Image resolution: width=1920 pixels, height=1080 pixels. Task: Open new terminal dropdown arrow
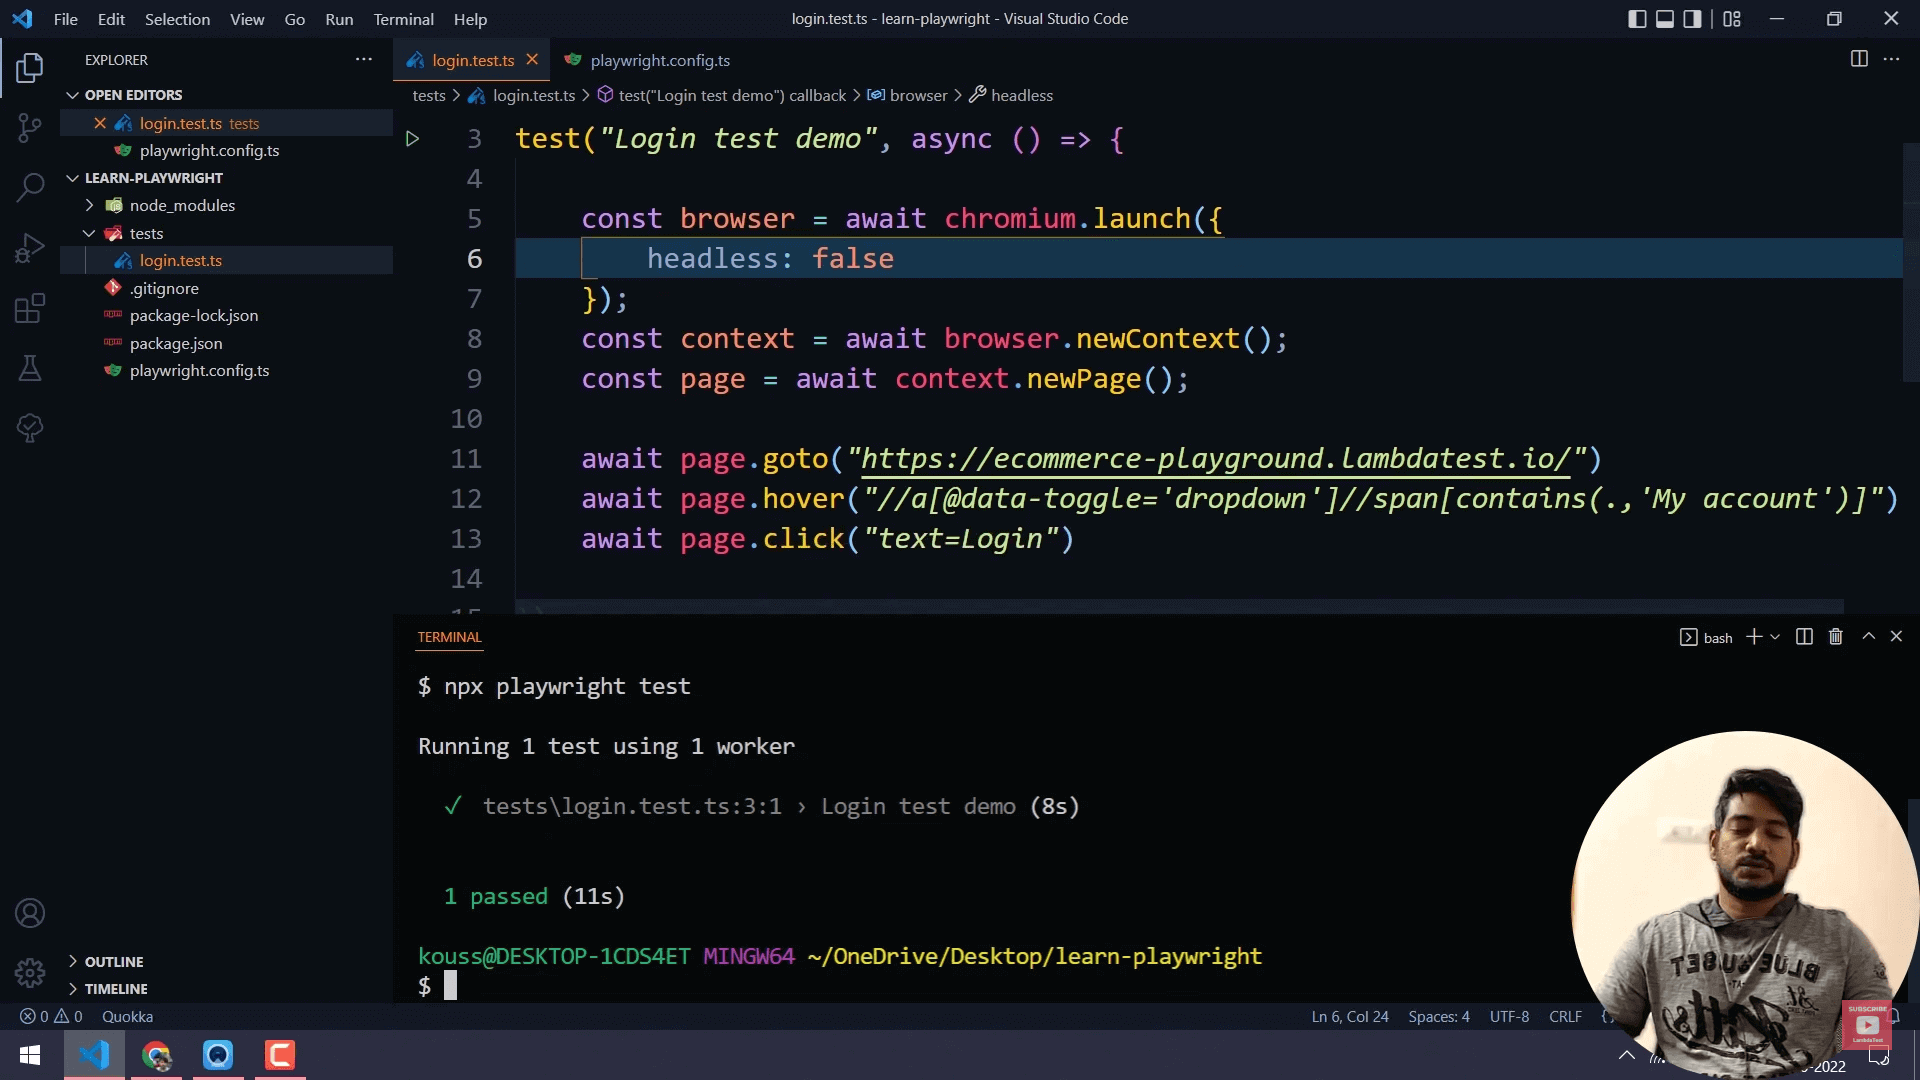[x=1775, y=637]
